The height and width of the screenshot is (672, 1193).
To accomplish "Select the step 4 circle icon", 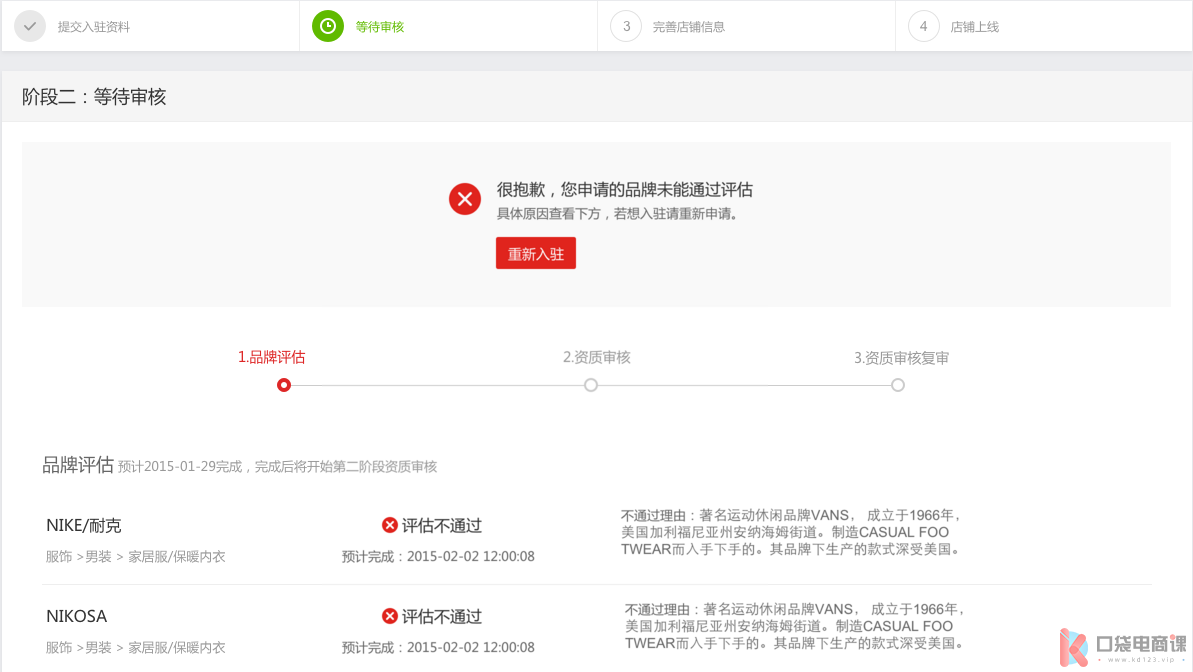I will (x=923, y=27).
